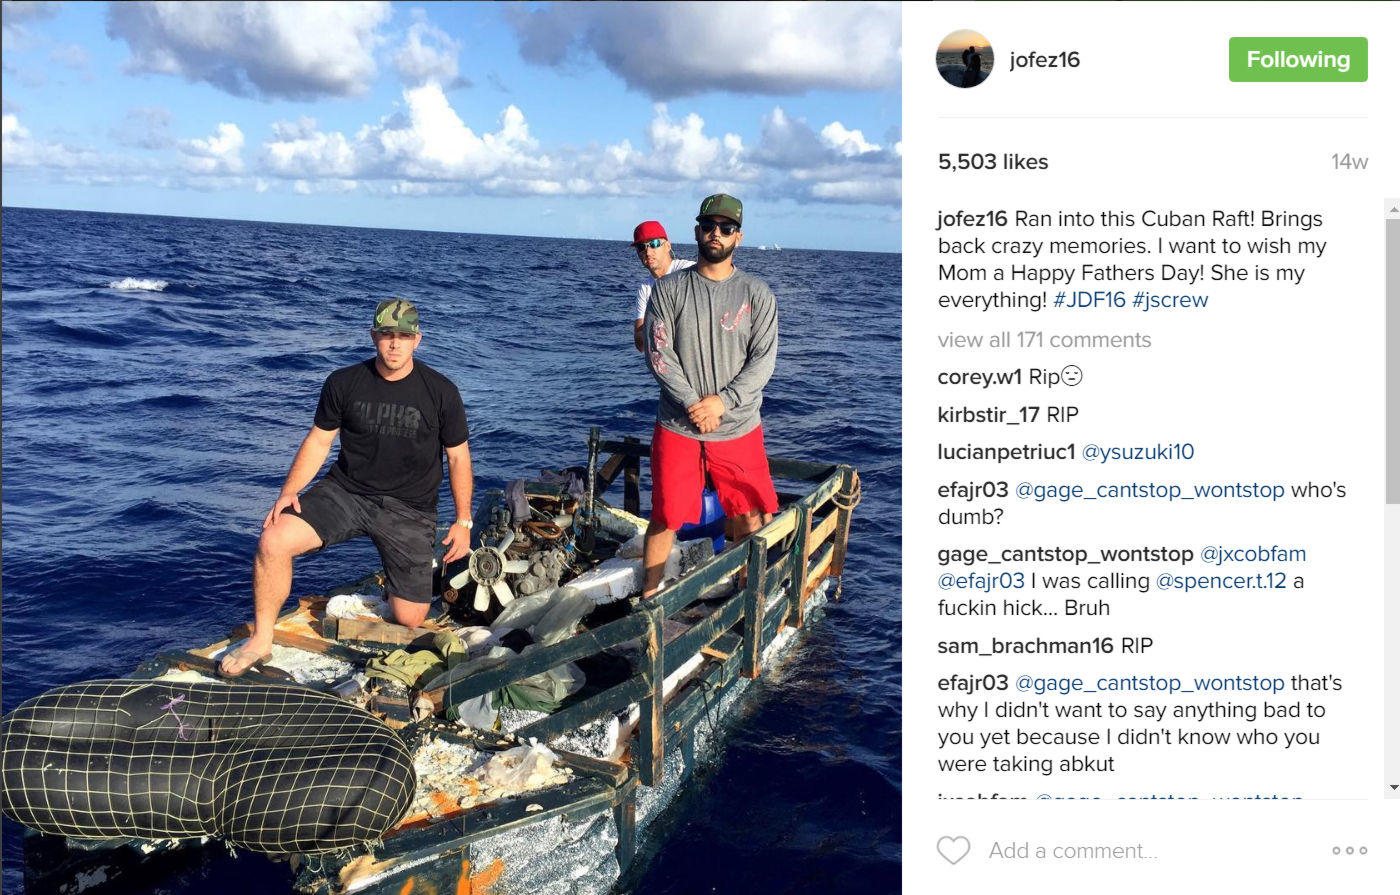Click the comments scrollbar down arrow
Viewport: 1400px width, 895px height.
pos(1392,788)
